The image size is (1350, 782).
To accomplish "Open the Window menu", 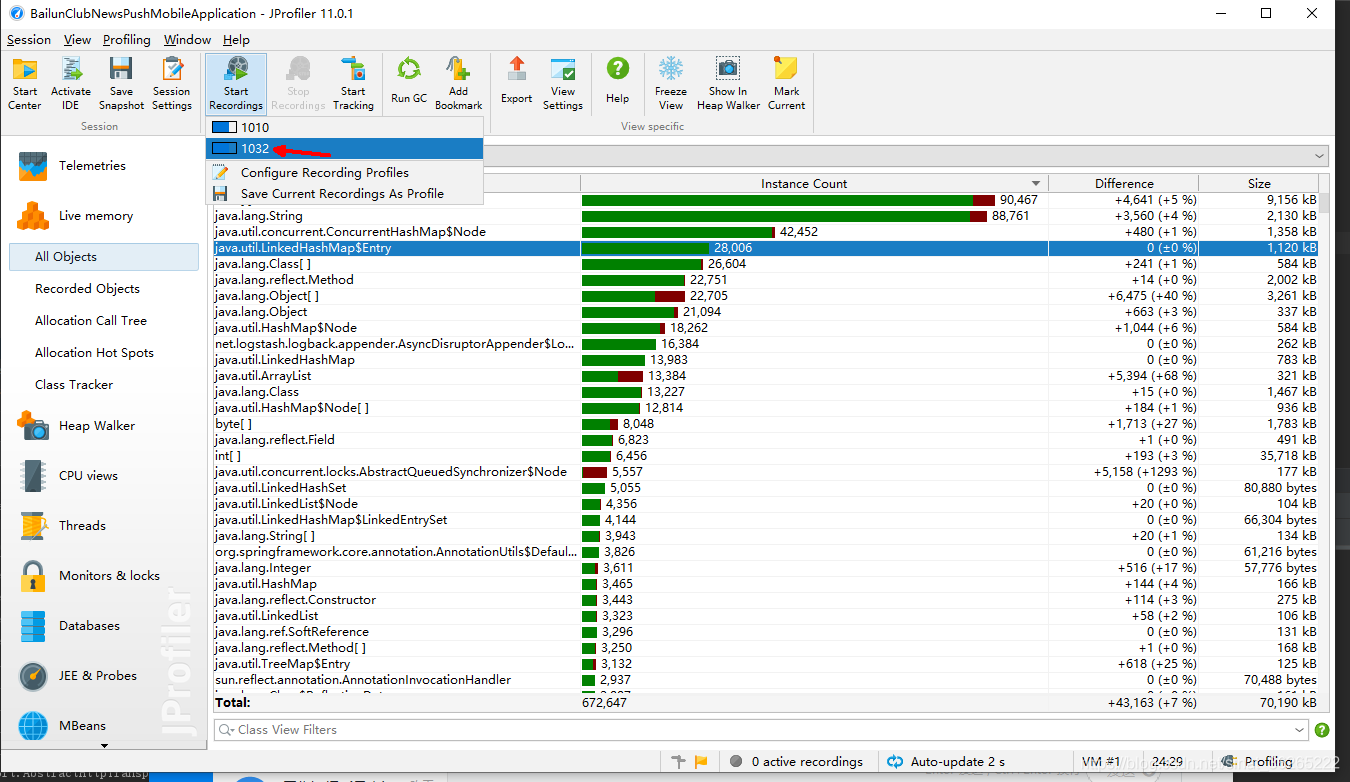I will tap(187, 40).
